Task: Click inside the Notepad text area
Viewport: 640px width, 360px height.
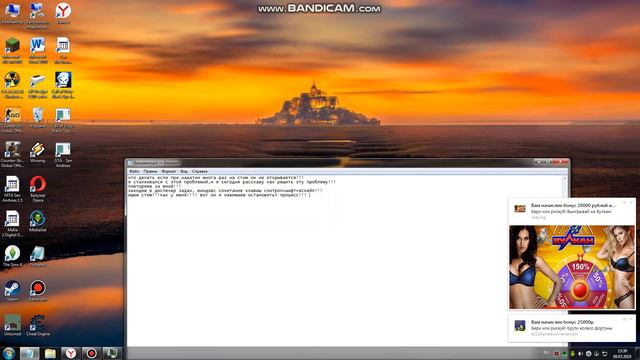Action: point(345,261)
